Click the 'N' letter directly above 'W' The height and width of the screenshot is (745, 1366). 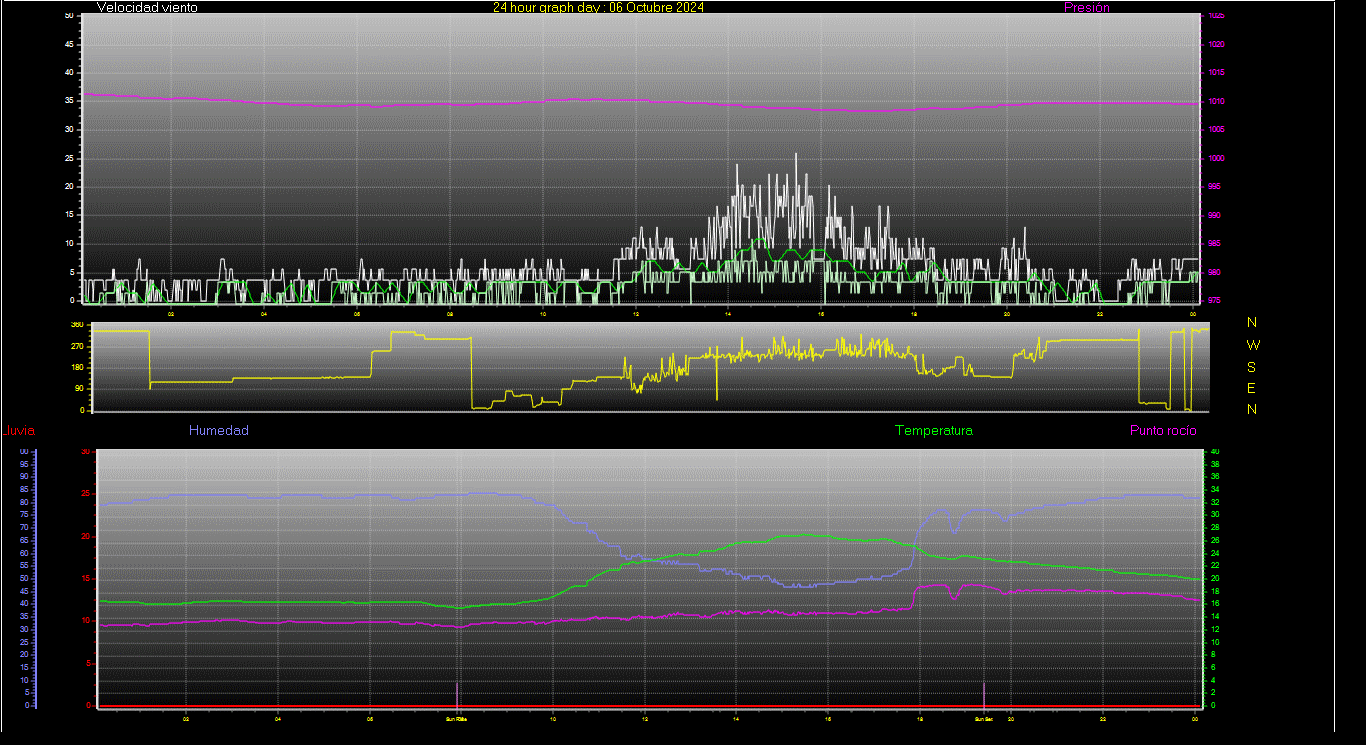click(x=1252, y=322)
